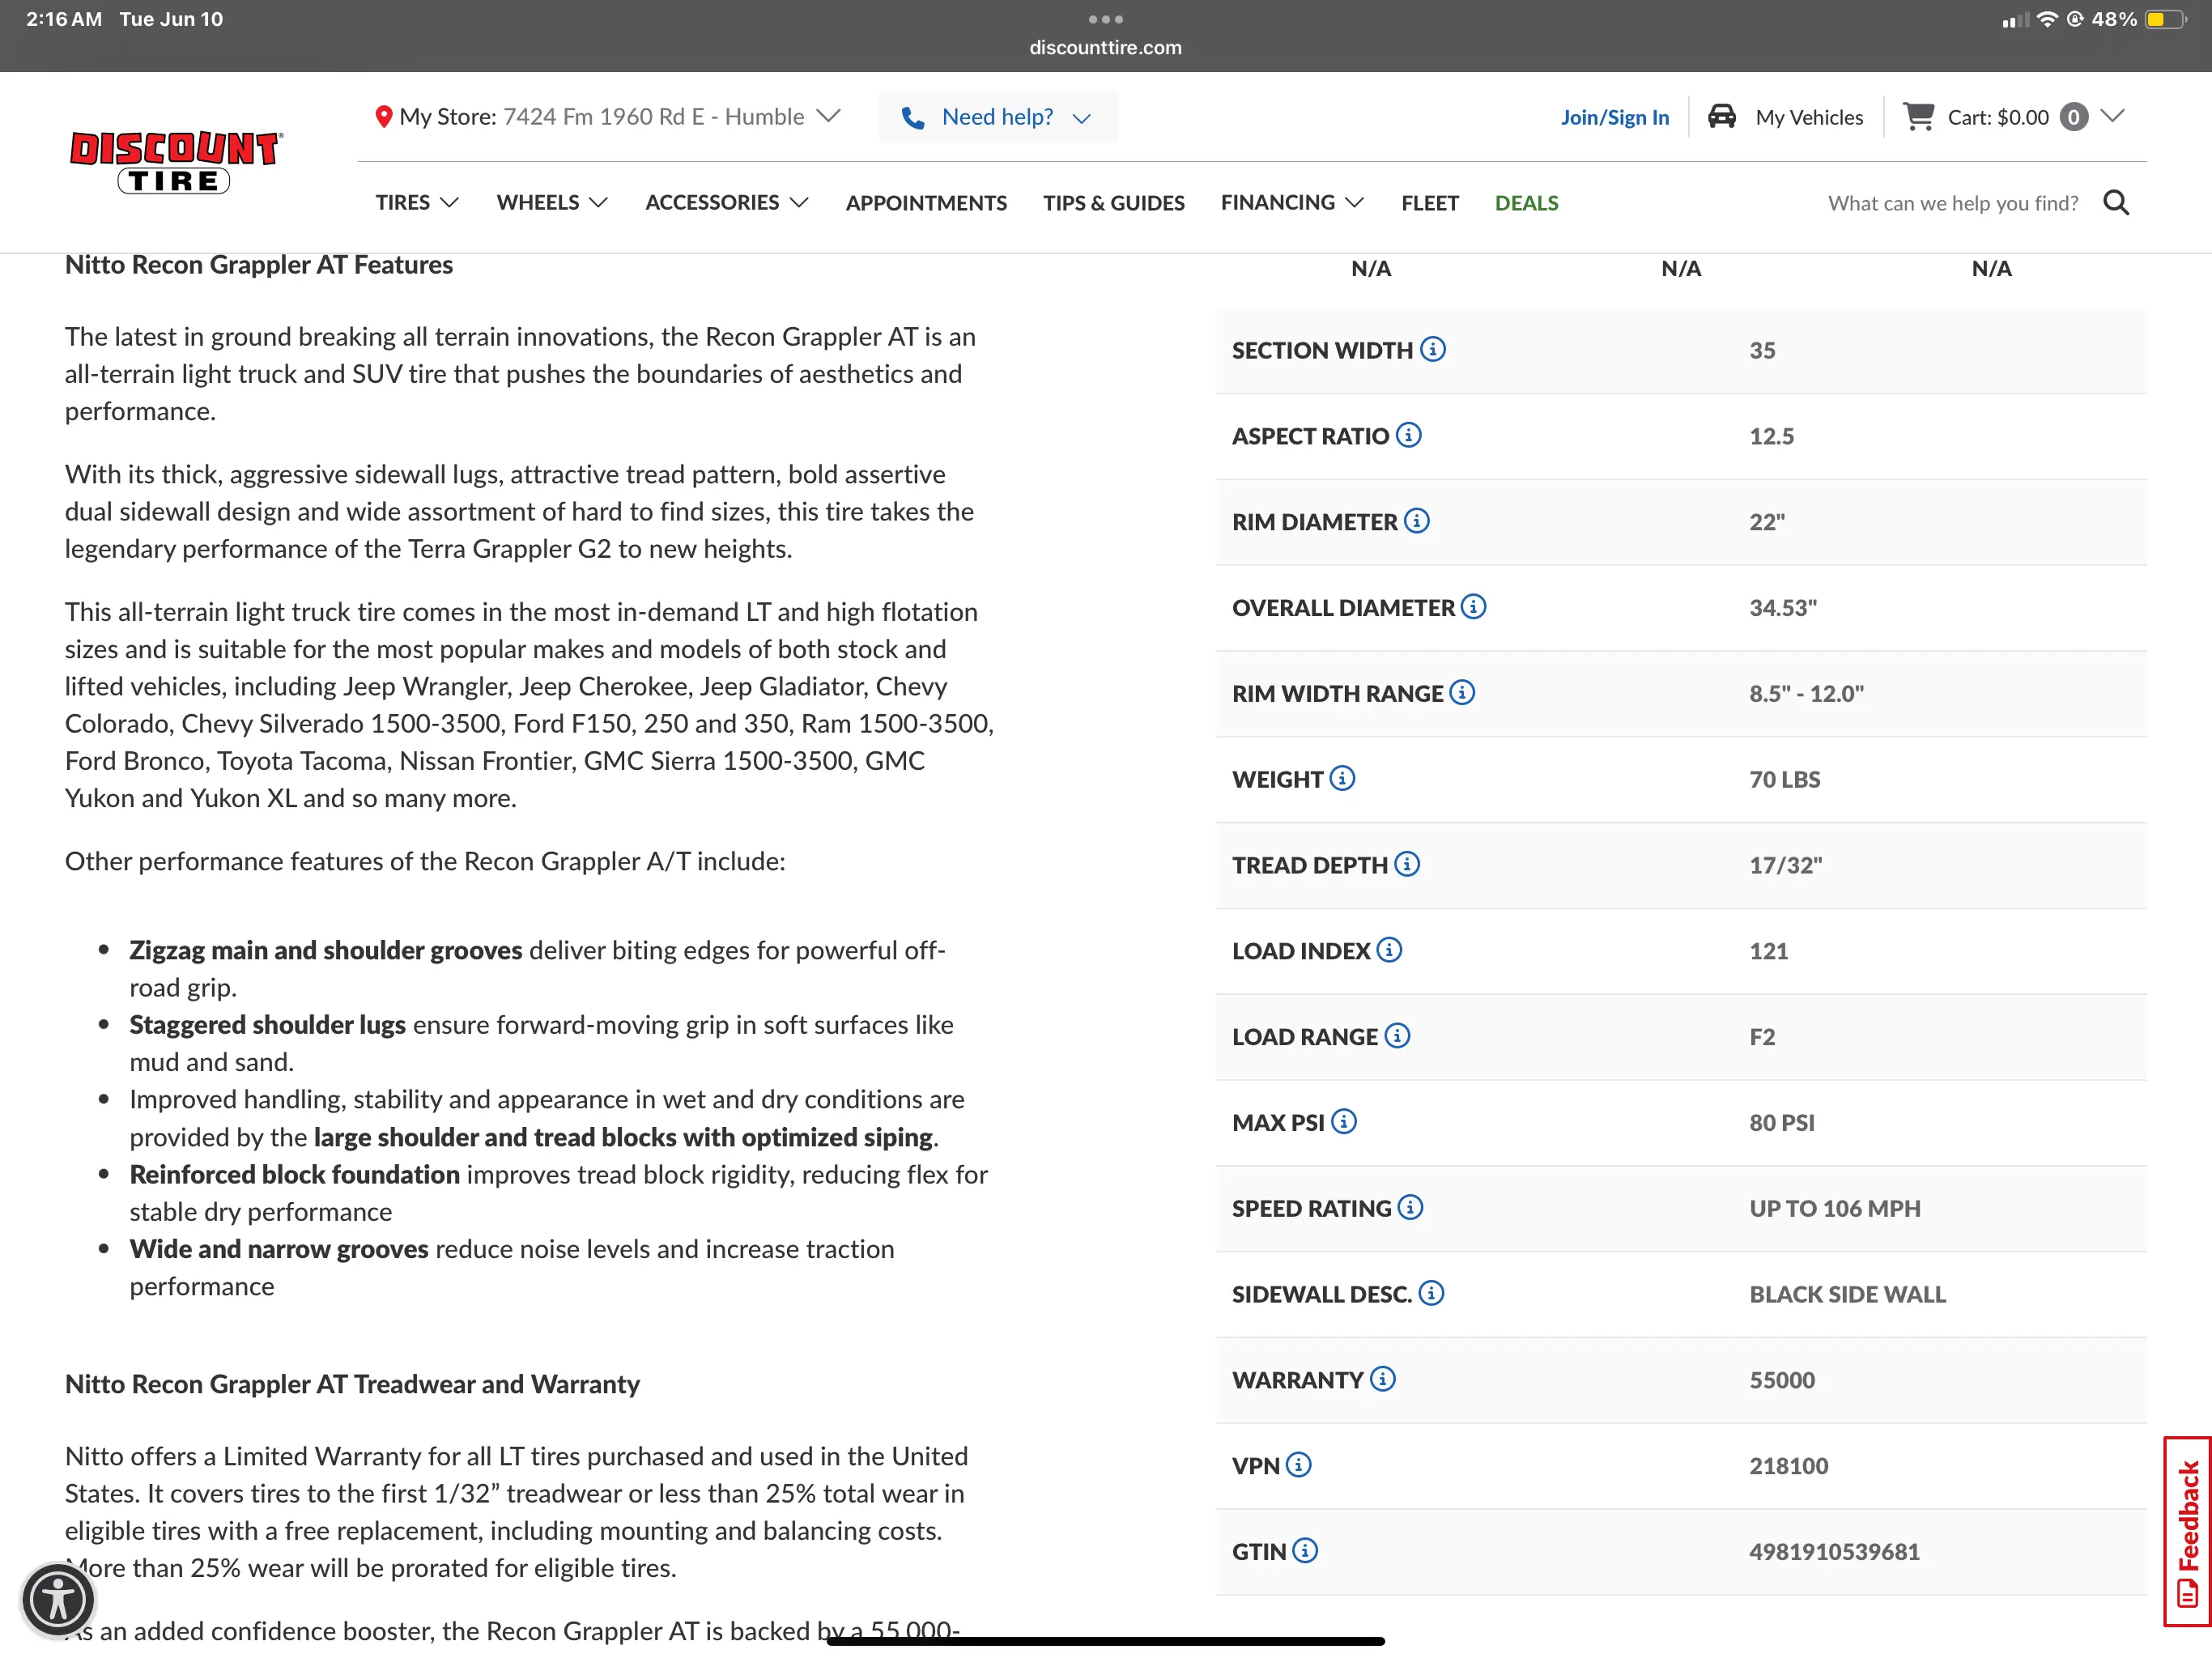The image size is (2212, 1658).
Task: Open the Financing menu
Action: (x=1292, y=203)
